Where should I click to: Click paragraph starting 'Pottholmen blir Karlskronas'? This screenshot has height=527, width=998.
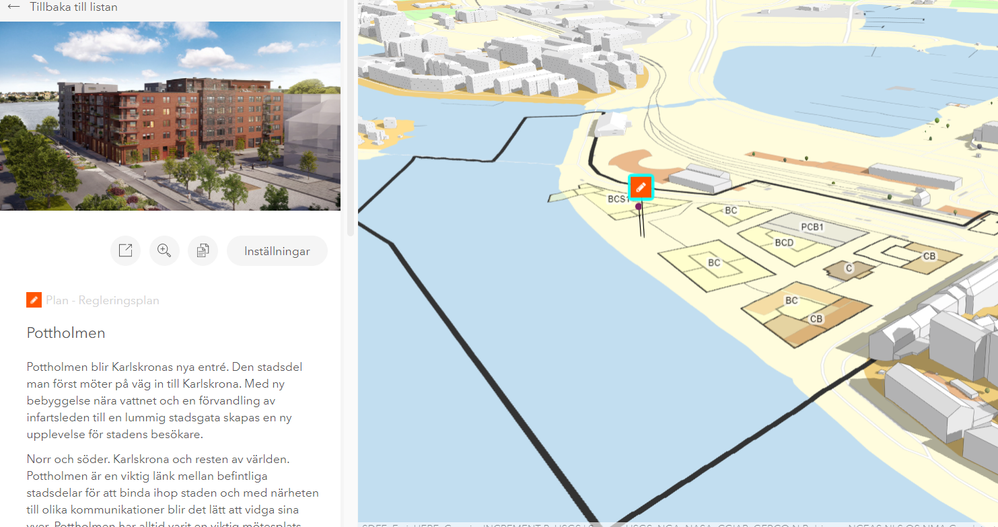[165, 400]
